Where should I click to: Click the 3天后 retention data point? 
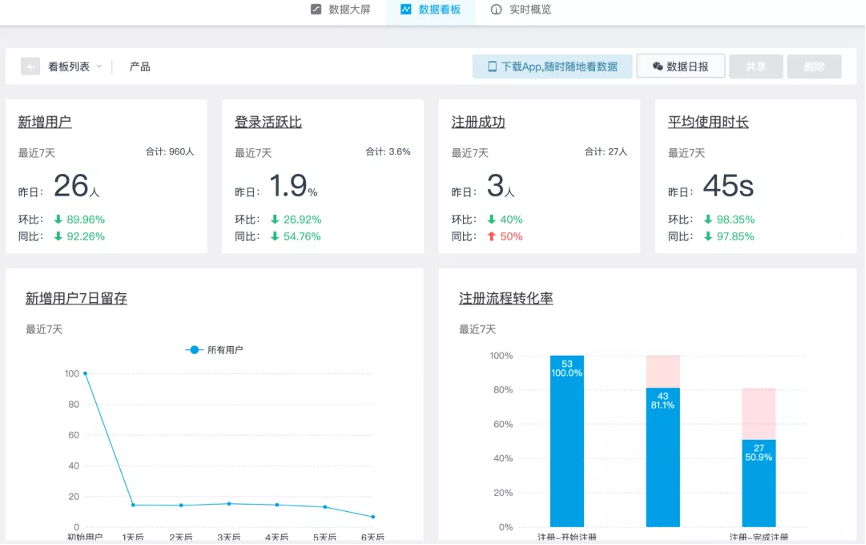click(x=229, y=504)
